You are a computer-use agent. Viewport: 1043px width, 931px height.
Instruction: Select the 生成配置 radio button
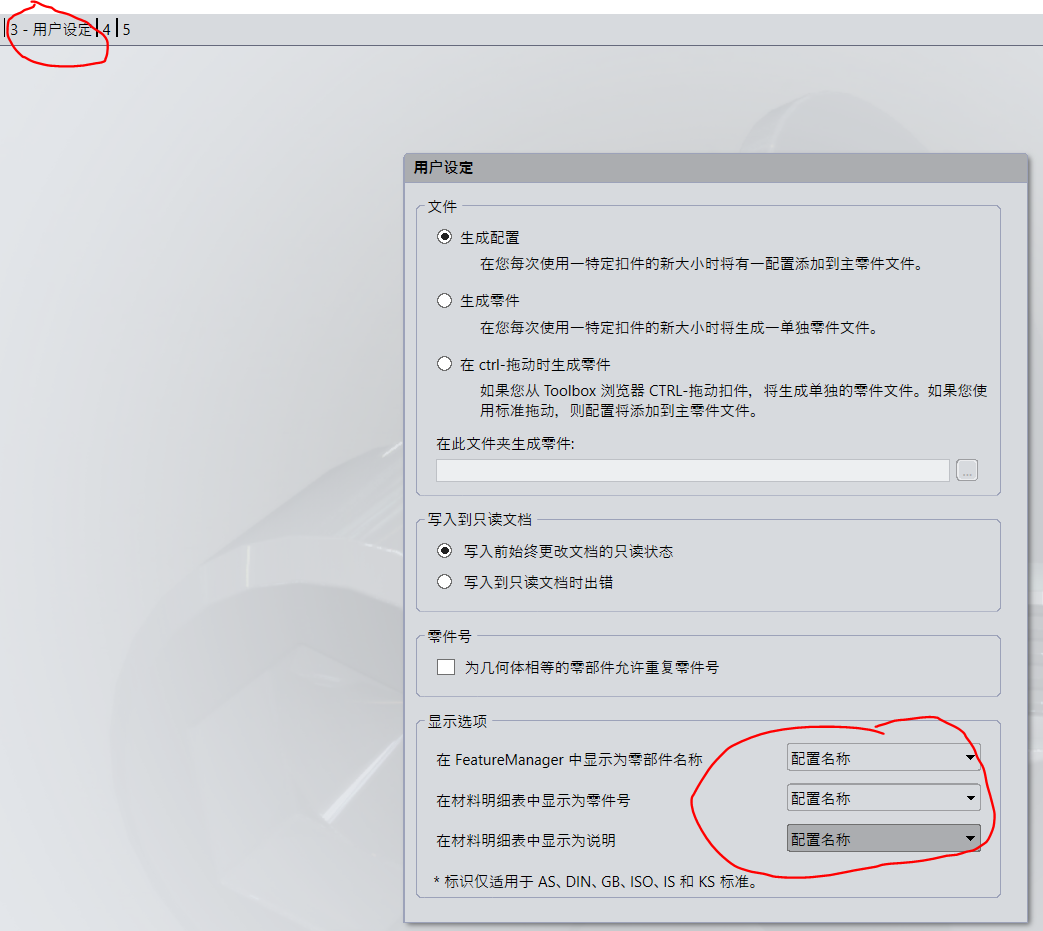444,237
